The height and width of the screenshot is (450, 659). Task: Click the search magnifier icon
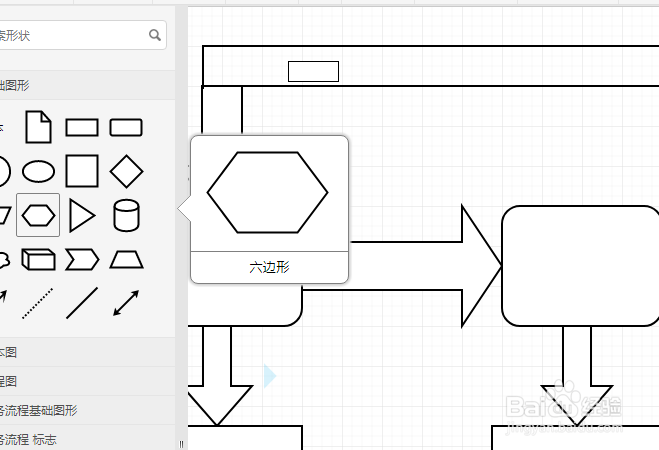pos(155,35)
